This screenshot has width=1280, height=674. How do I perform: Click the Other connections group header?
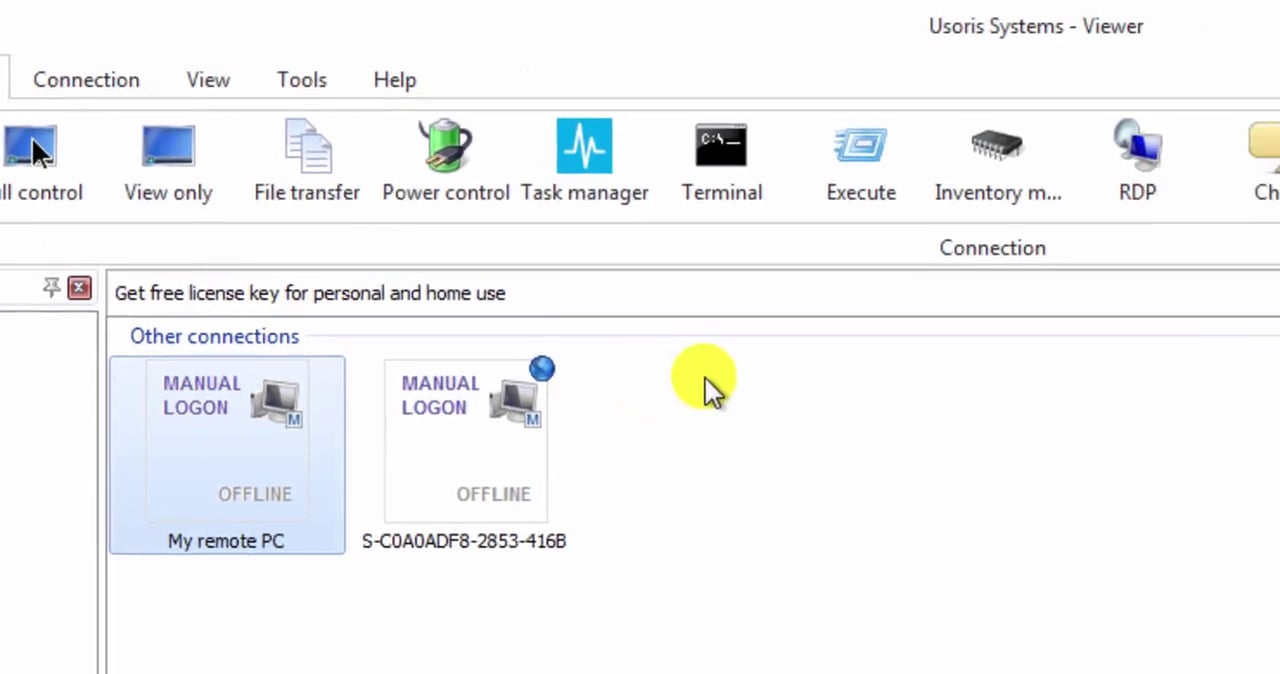click(214, 336)
